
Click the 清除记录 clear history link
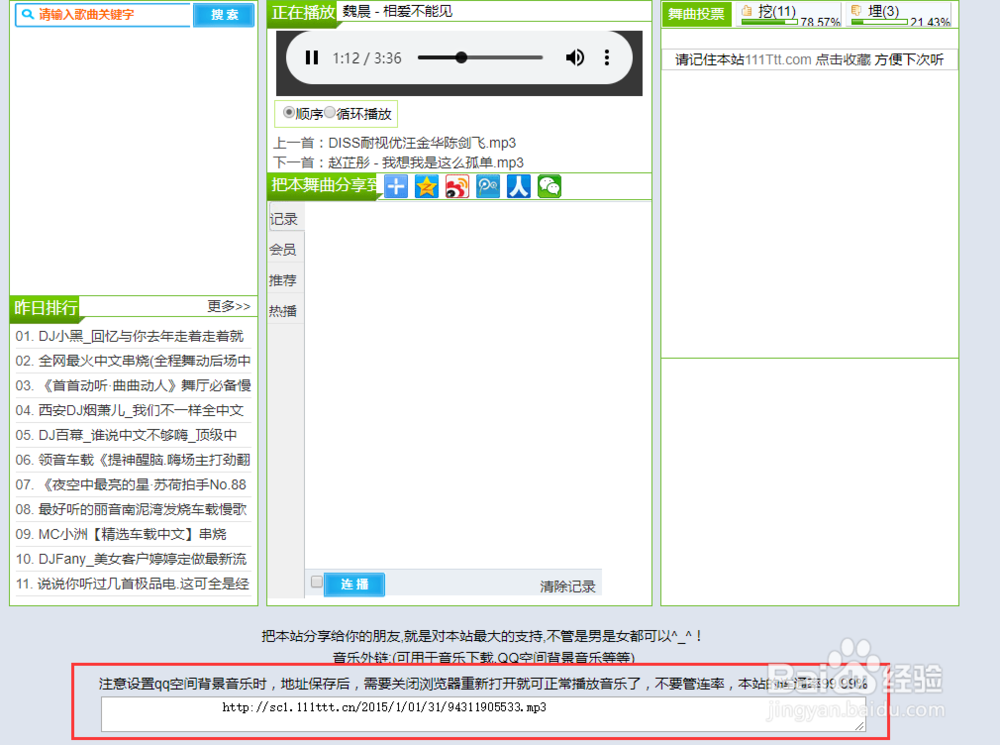click(x=568, y=584)
